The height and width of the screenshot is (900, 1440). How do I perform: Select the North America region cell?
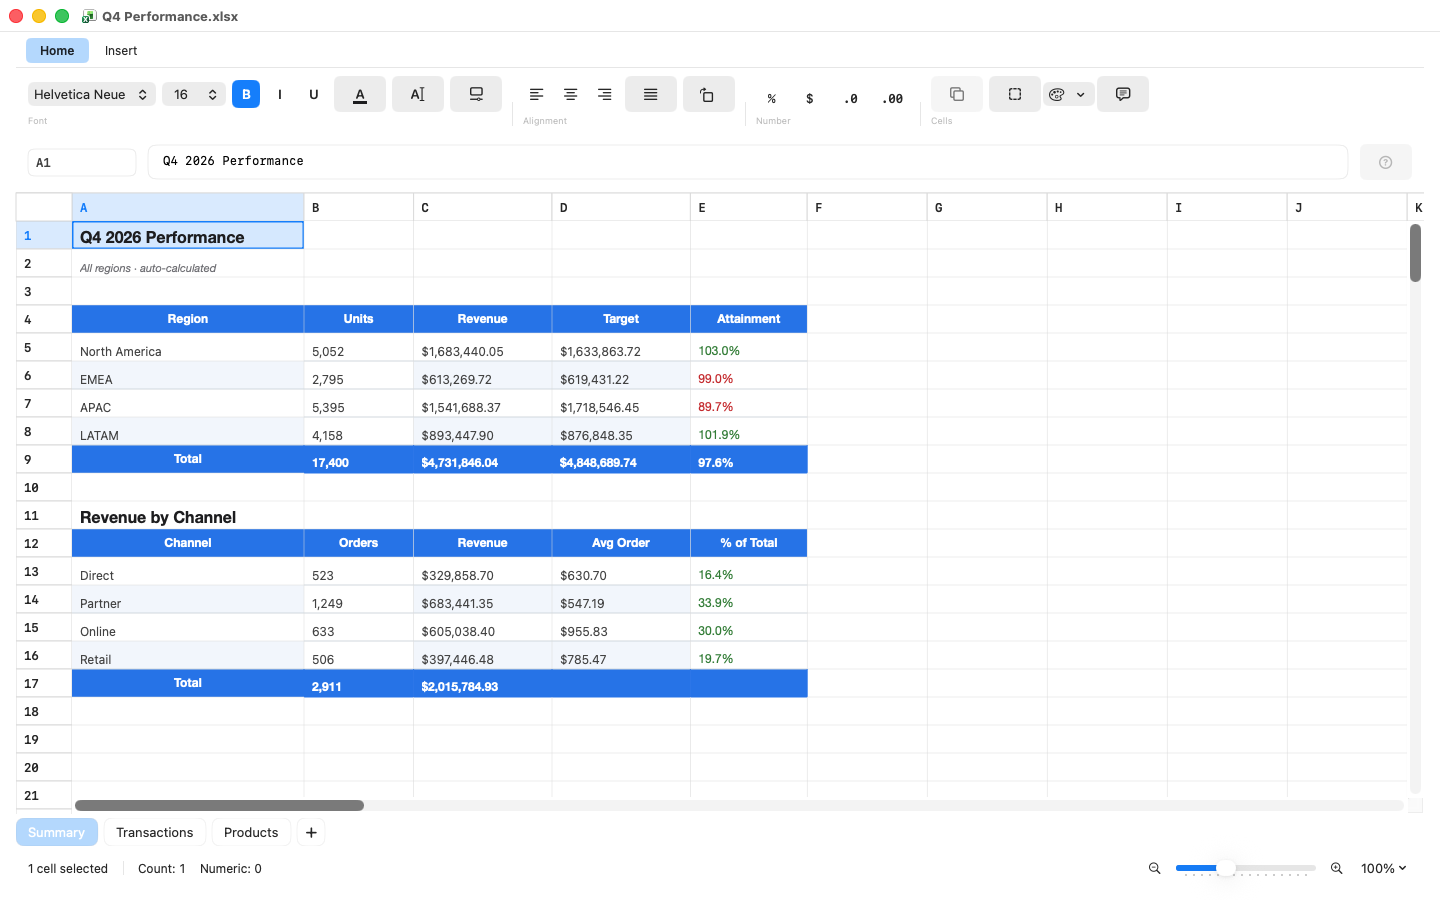point(188,347)
